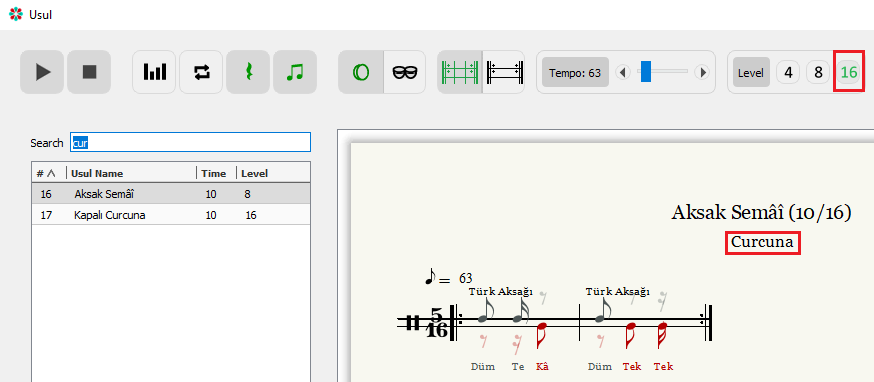The height and width of the screenshot is (382, 874).
Task: Click the tempo marking 63 in the score
Action: coord(465,278)
